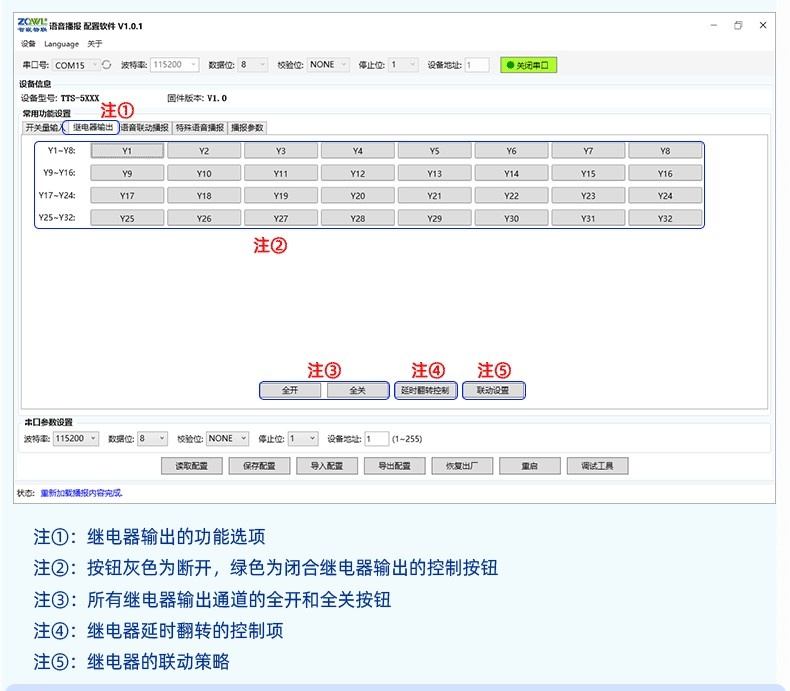Image resolution: width=790 pixels, height=691 pixels.
Task: Open the 调试工具 debug tool
Action: pos(598,466)
